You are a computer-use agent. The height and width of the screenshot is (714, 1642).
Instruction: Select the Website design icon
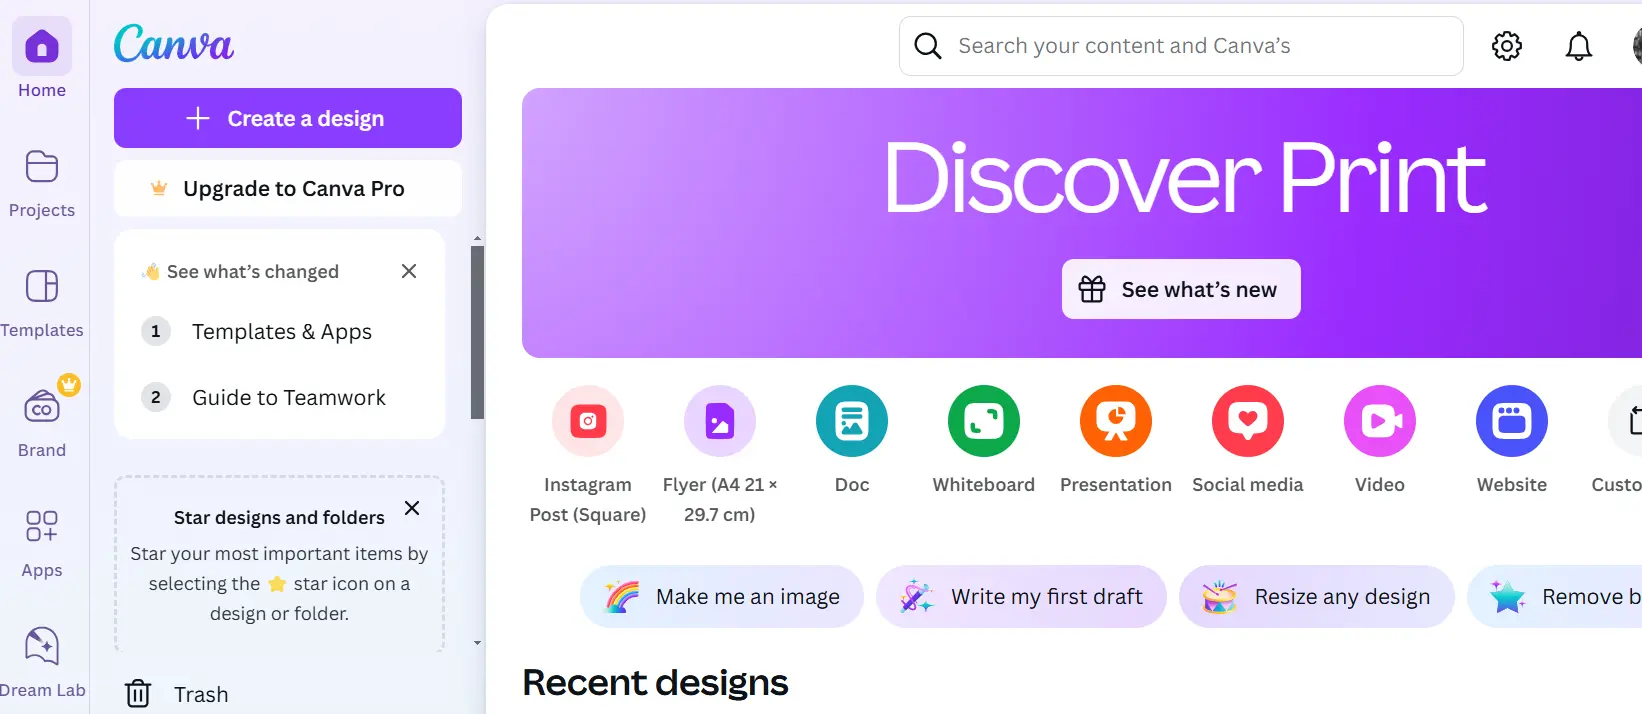[x=1512, y=421]
